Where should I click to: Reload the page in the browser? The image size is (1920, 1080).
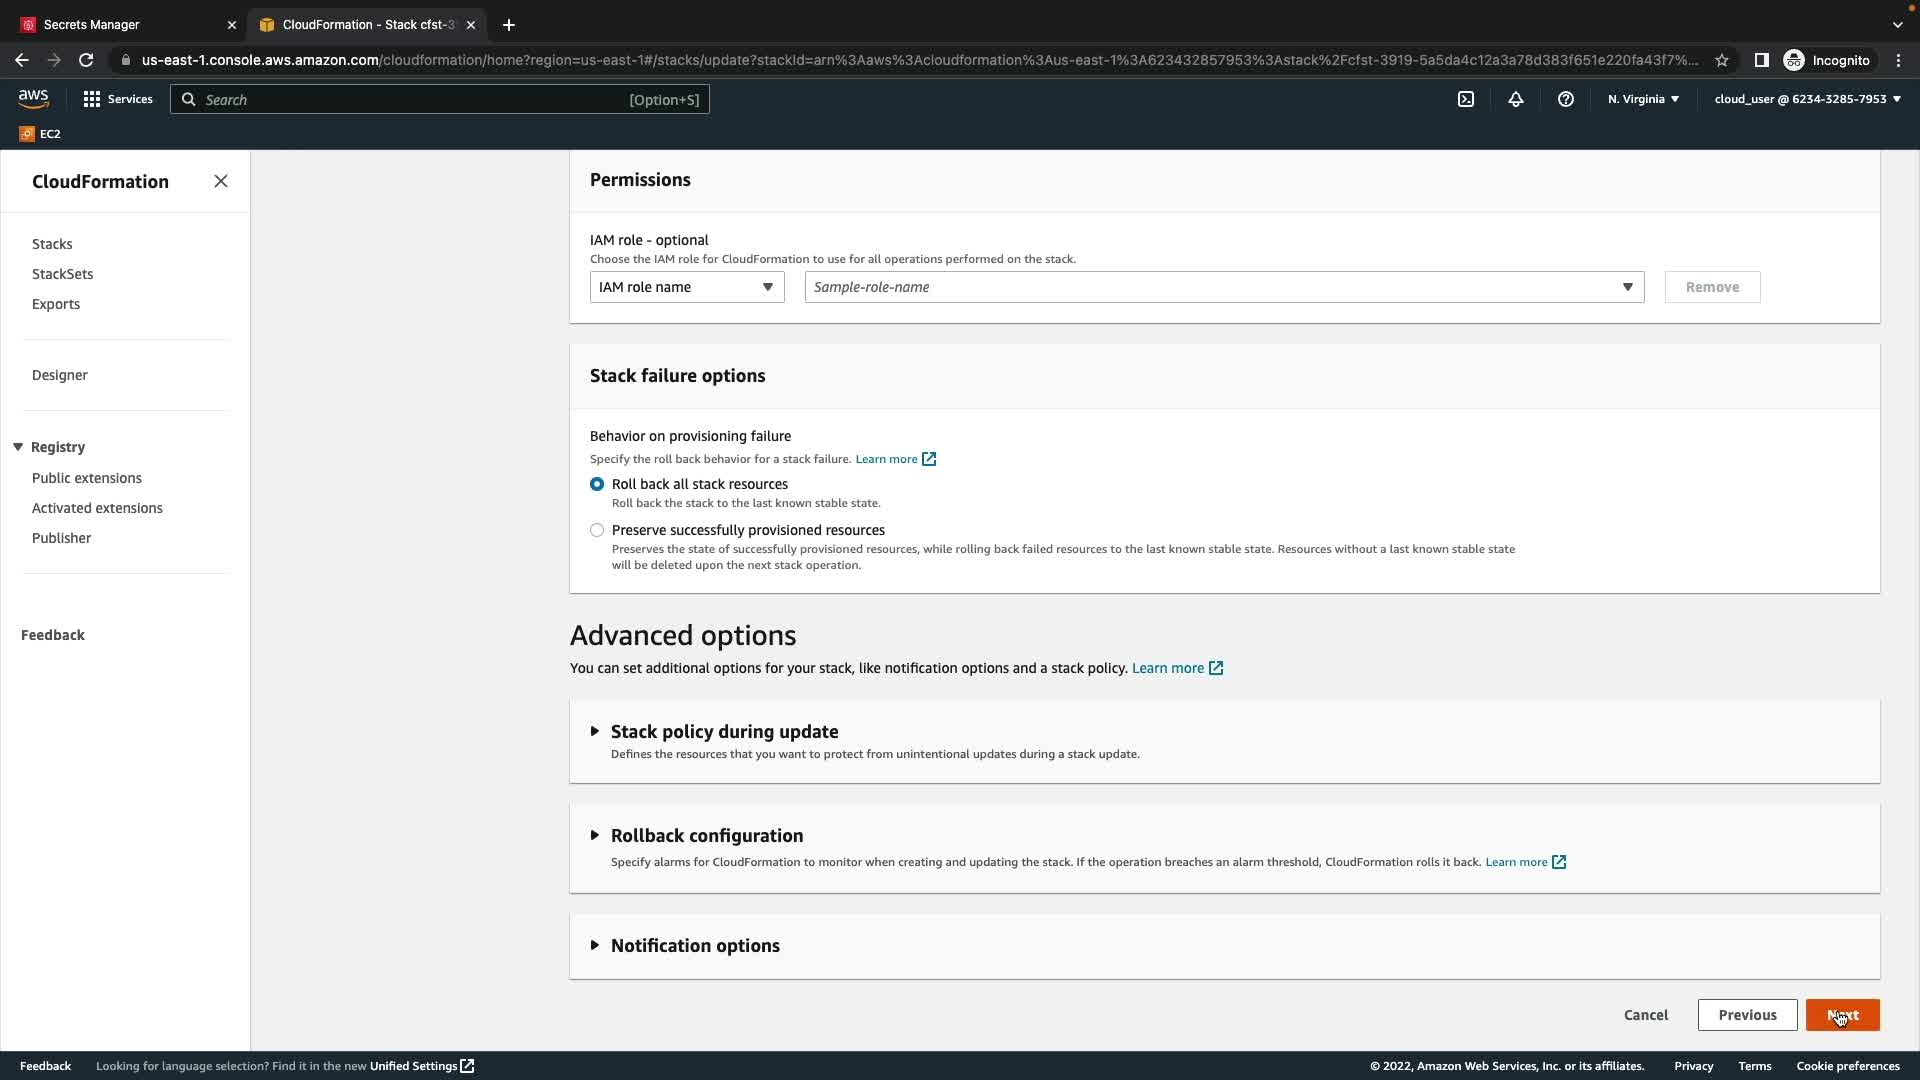pyautogui.click(x=86, y=60)
